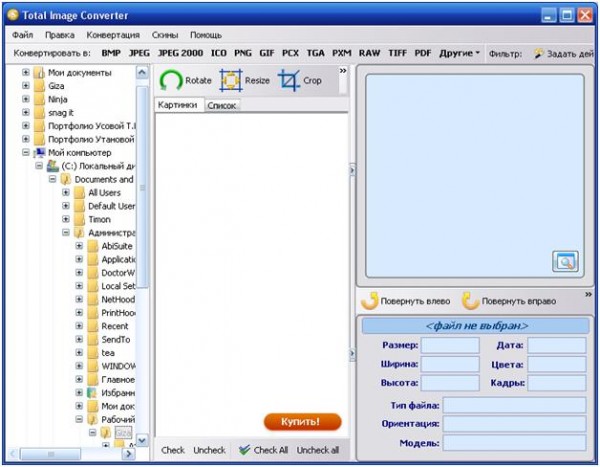Select the Recent folder
Image resolution: width=600 pixels, height=467 pixels.
pos(114,326)
